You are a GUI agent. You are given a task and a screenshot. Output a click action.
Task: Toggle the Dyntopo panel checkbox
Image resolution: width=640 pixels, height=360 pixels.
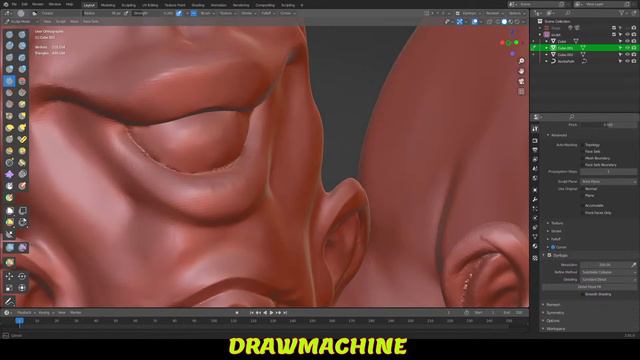tap(549, 255)
